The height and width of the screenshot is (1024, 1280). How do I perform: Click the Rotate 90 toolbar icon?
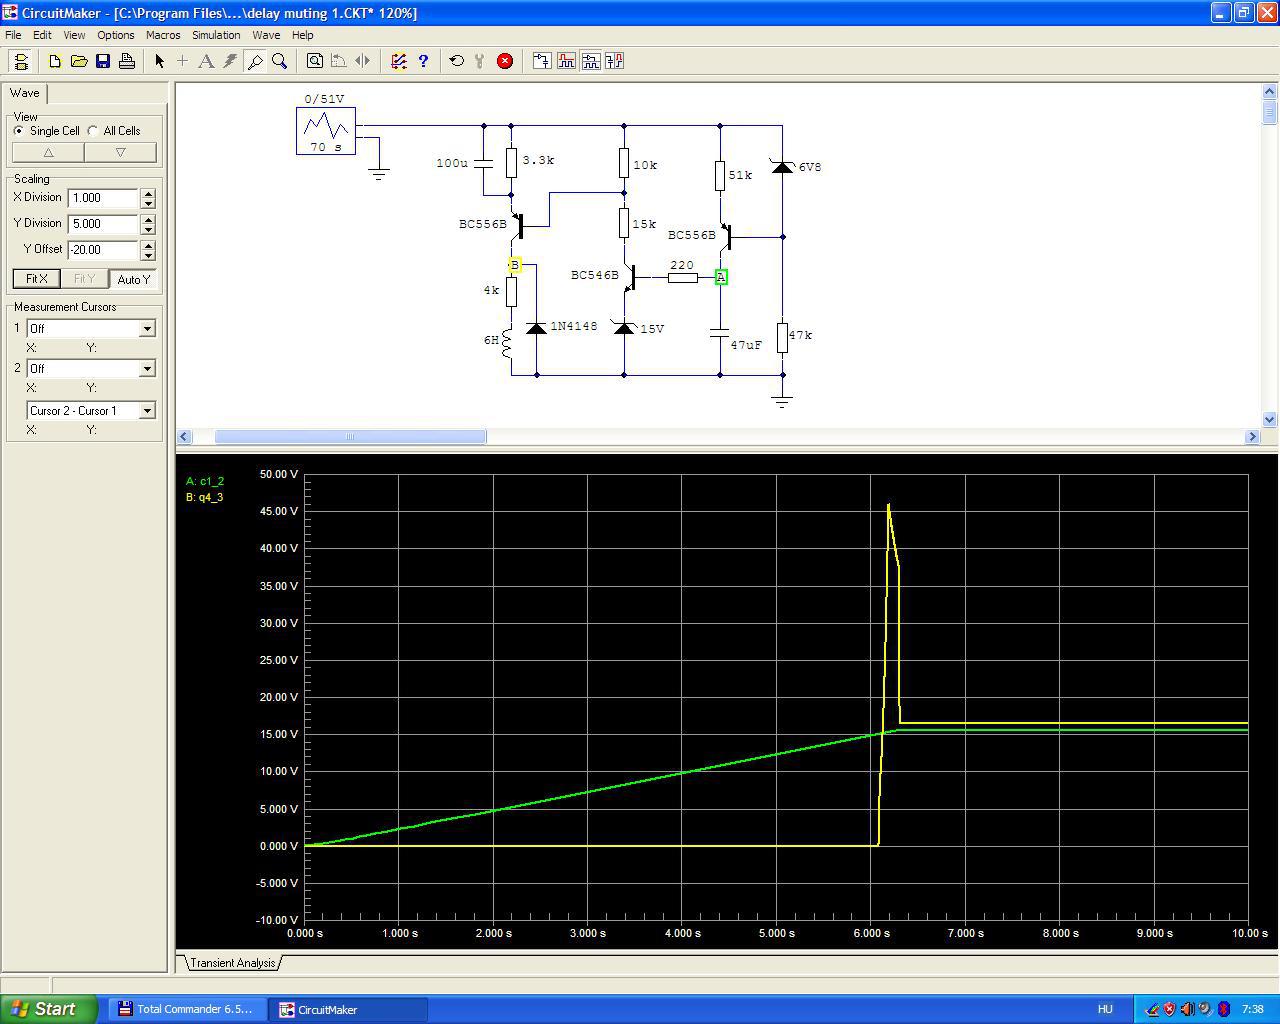click(338, 61)
